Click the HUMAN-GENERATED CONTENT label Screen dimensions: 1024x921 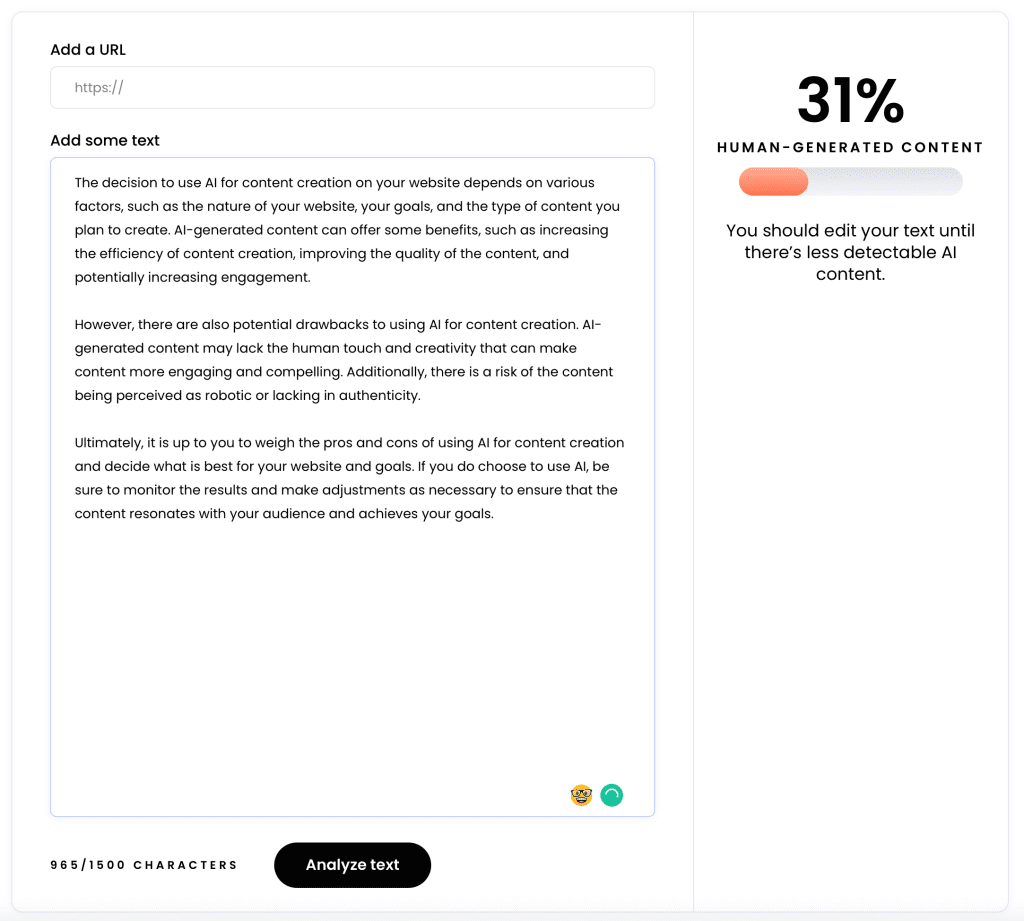point(850,147)
